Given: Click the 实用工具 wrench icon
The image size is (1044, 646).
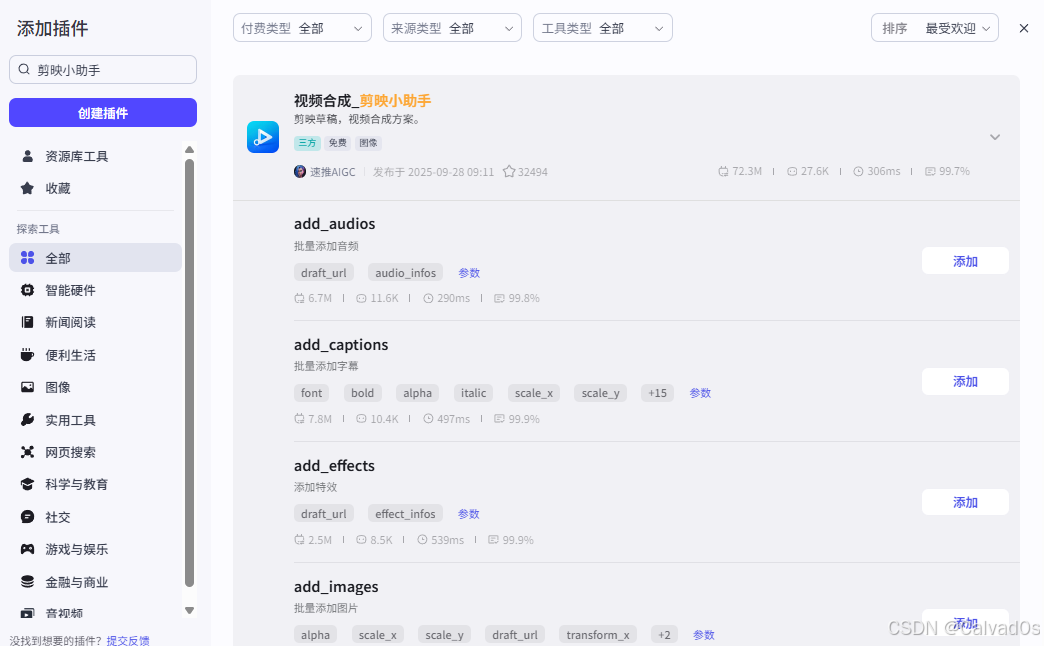Looking at the screenshot, I should click(x=27, y=420).
